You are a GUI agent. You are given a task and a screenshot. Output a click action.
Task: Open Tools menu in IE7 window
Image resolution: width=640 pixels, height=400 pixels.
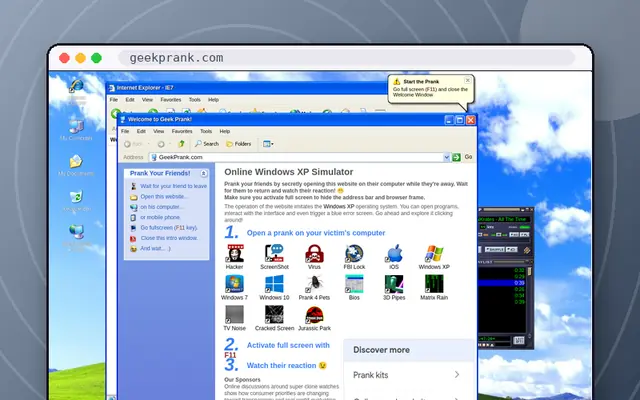click(195, 100)
